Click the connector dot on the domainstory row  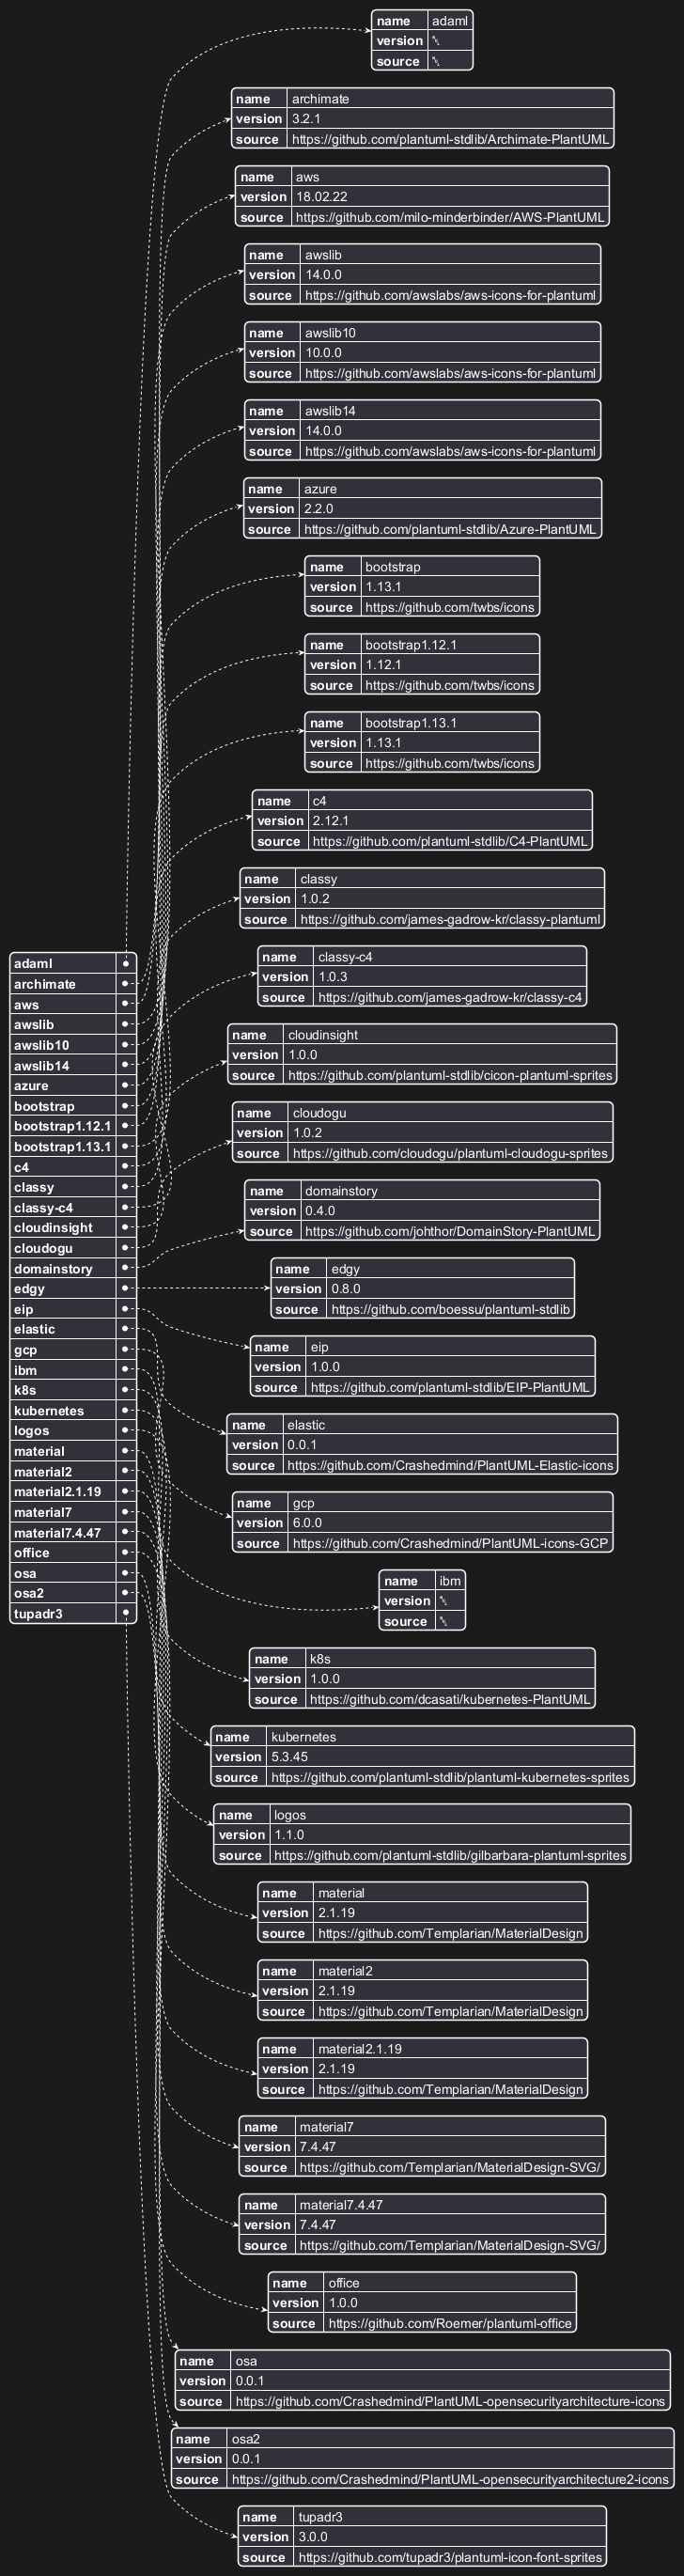click(x=126, y=1268)
